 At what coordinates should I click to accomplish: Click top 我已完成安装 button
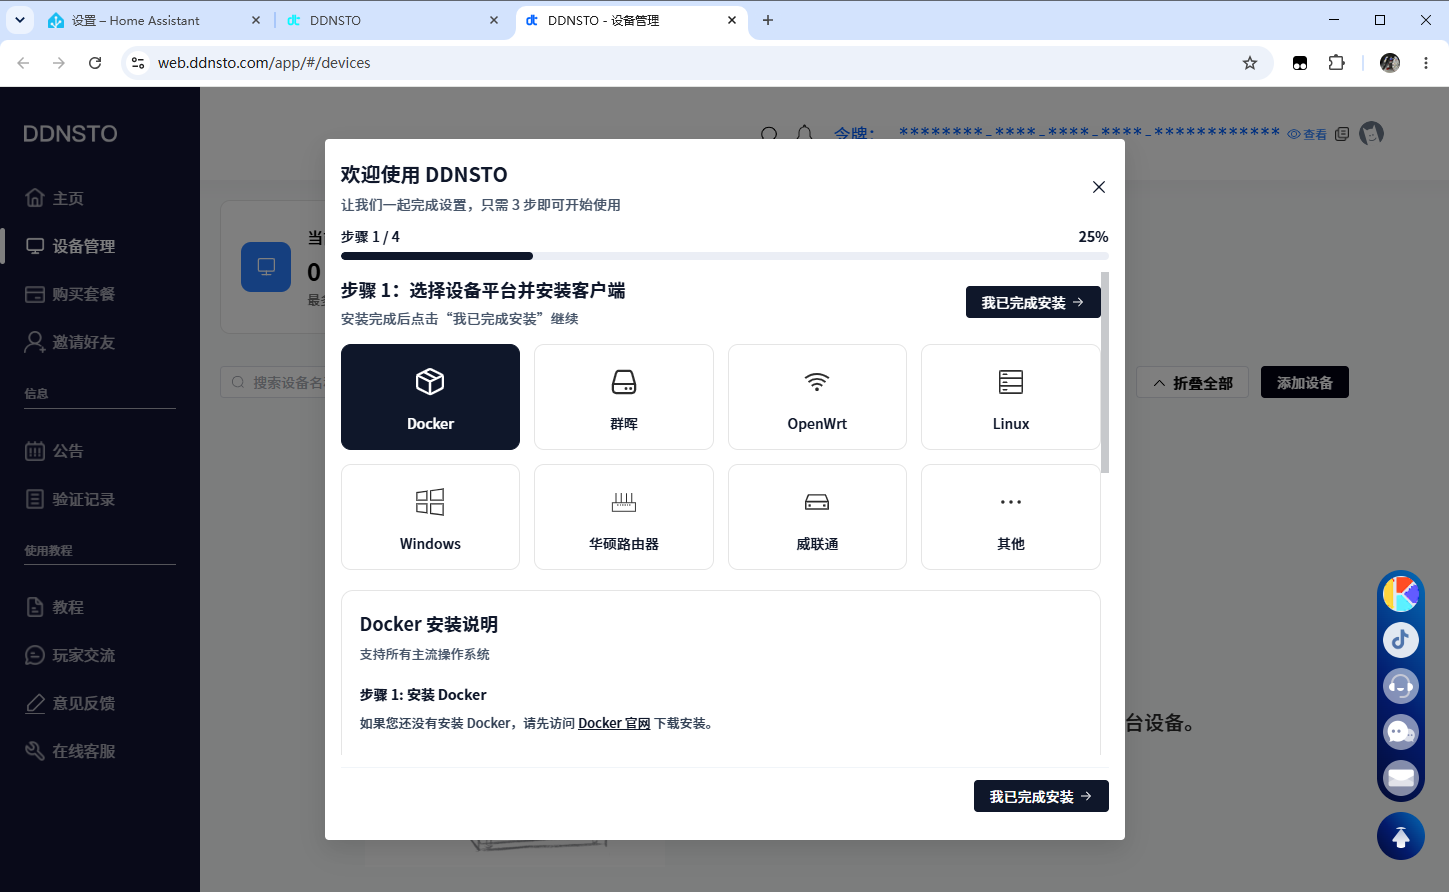(x=1033, y=302)
